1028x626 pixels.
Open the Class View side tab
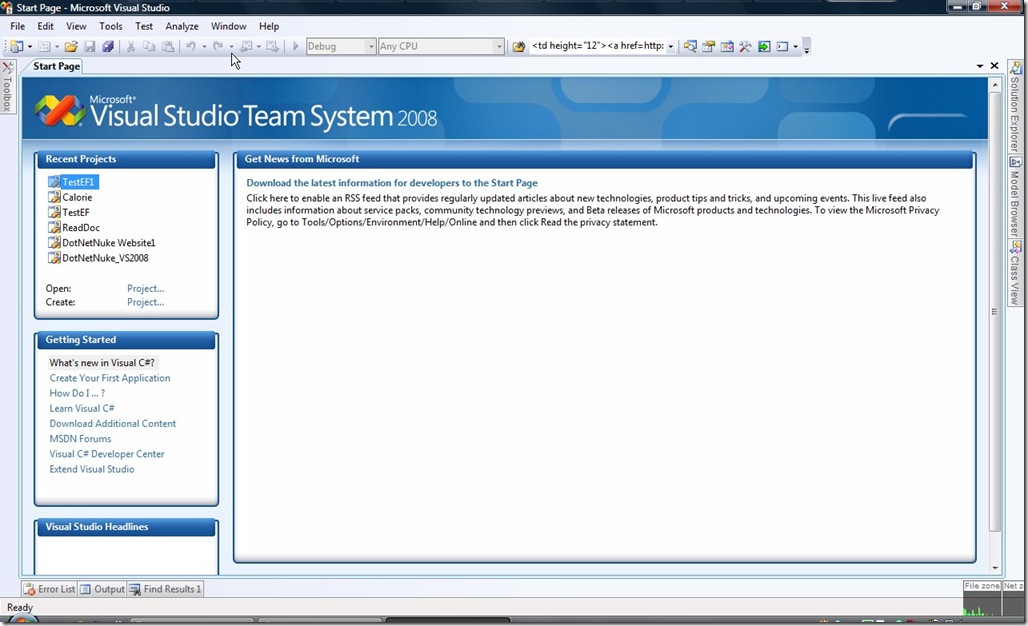(1015, 273)
